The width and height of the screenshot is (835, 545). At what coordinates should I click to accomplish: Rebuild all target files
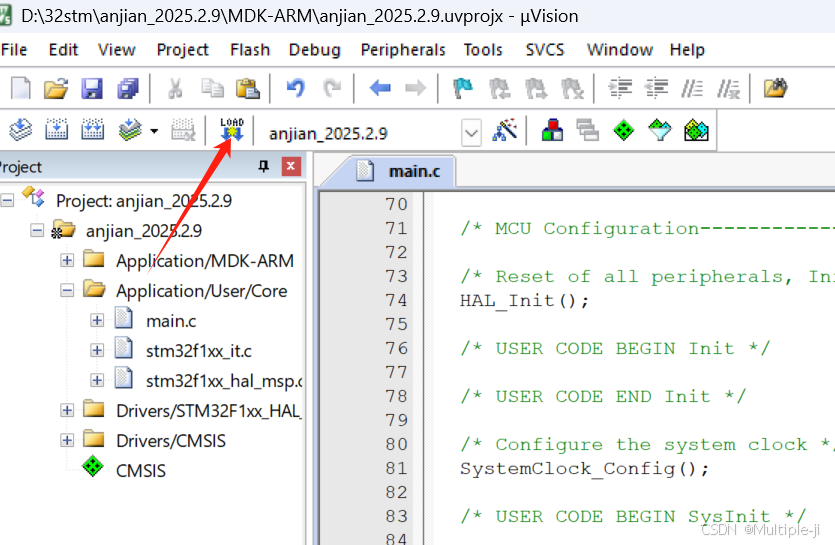point(93,130)
